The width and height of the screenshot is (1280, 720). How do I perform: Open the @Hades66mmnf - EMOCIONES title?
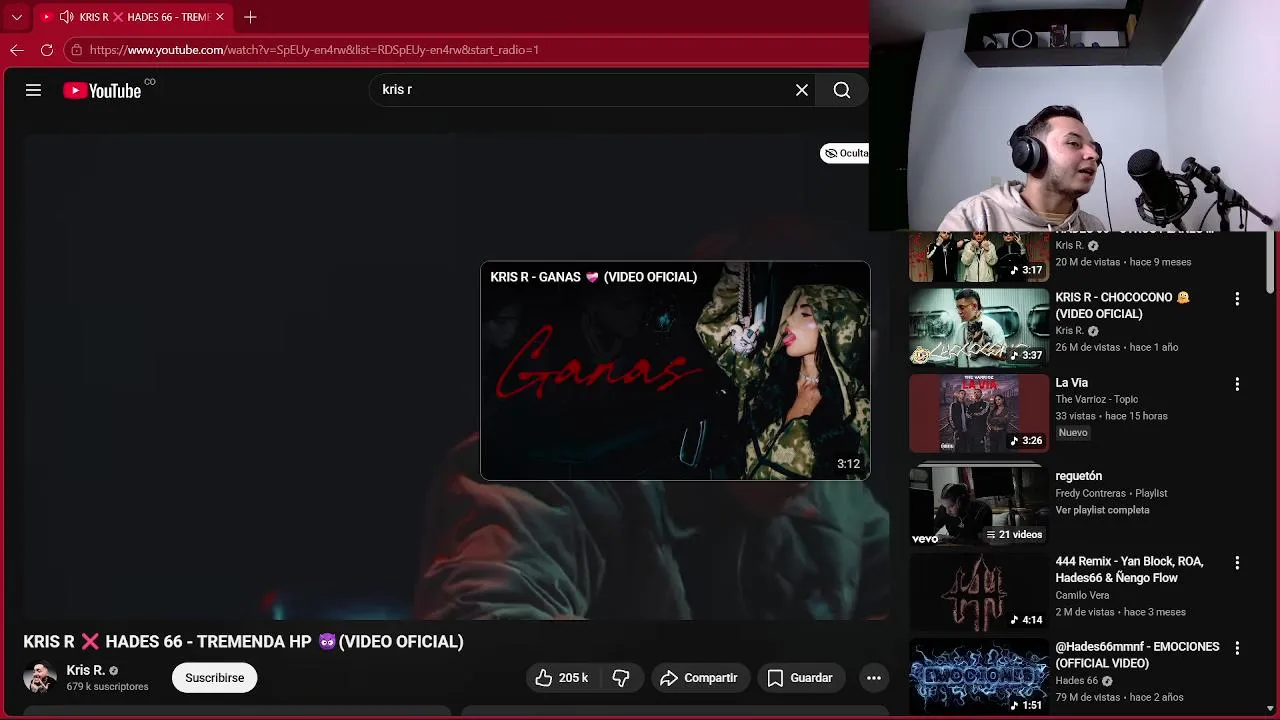(1137, 655)
